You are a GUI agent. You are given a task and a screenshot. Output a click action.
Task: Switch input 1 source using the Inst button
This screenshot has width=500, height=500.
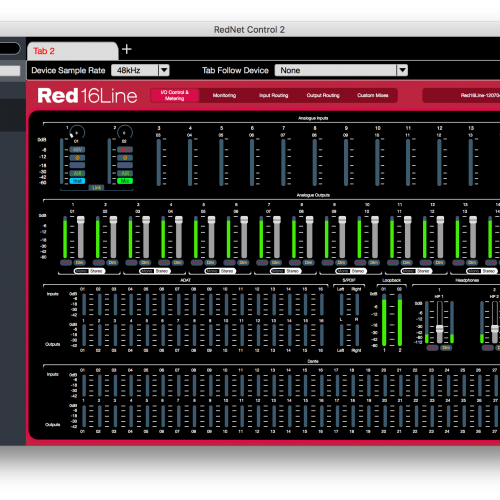[77, 181]
